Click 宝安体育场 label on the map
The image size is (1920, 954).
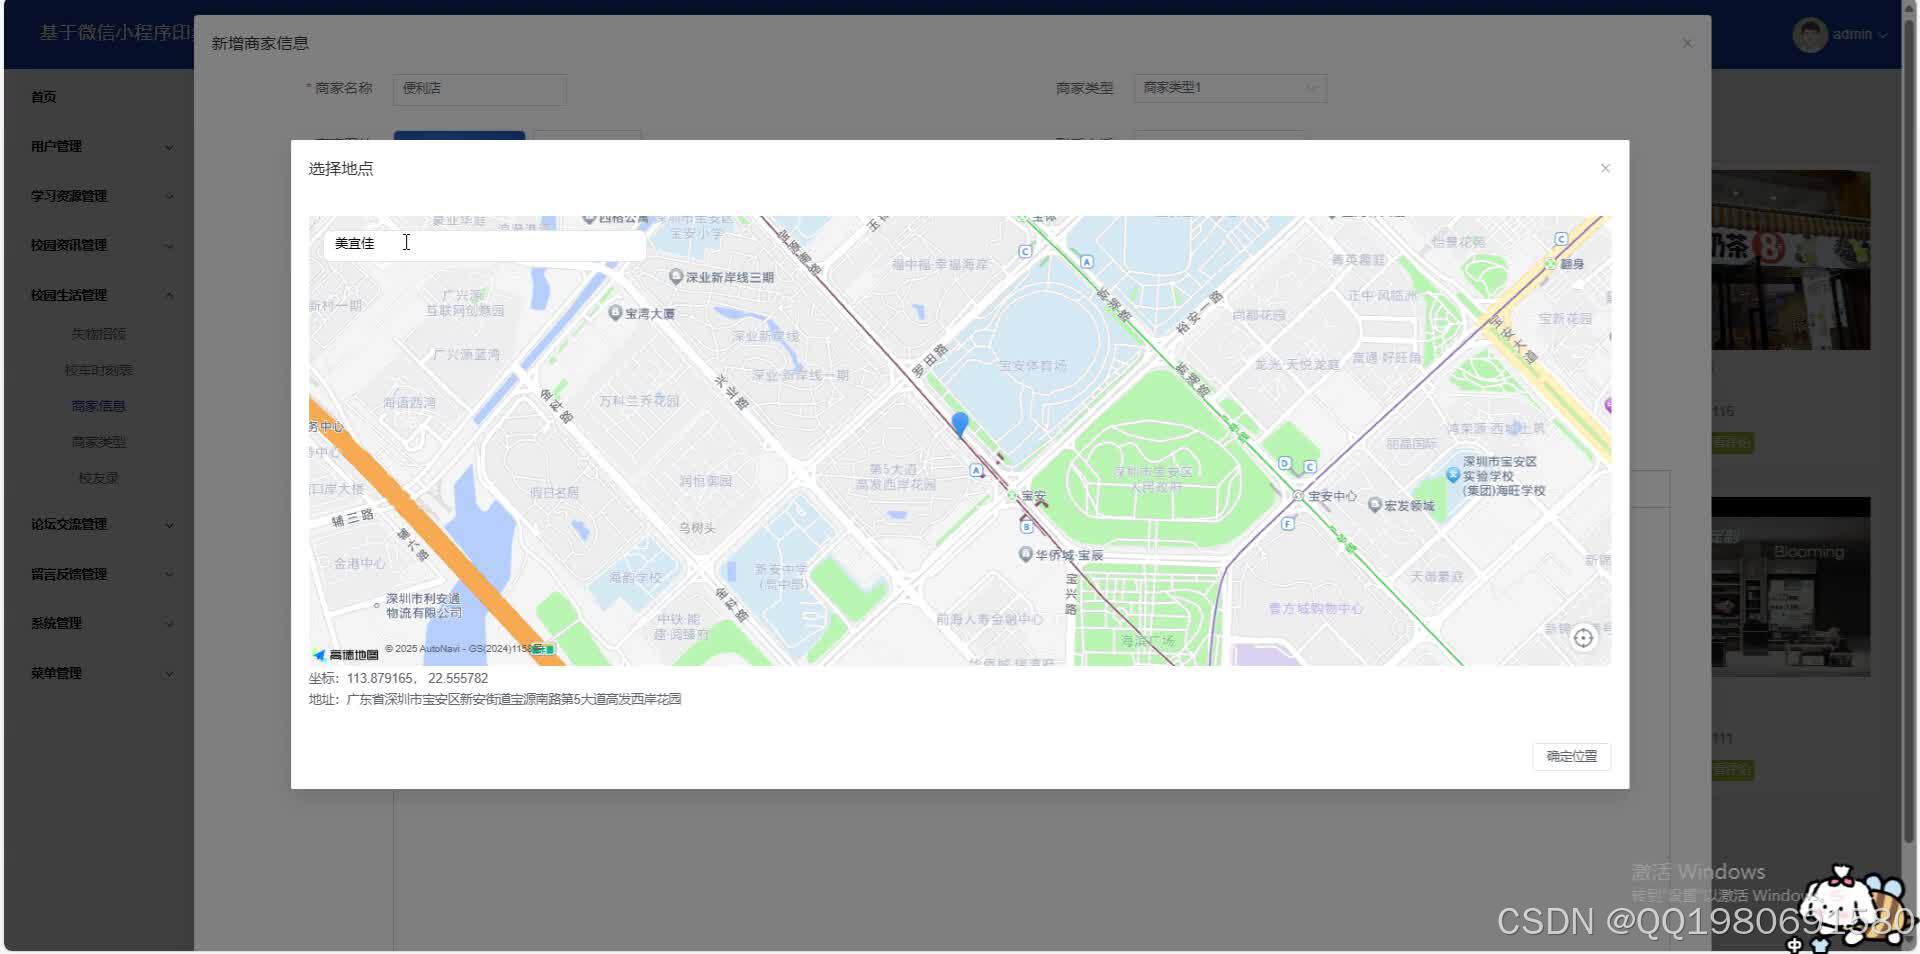pos(1032,366)
